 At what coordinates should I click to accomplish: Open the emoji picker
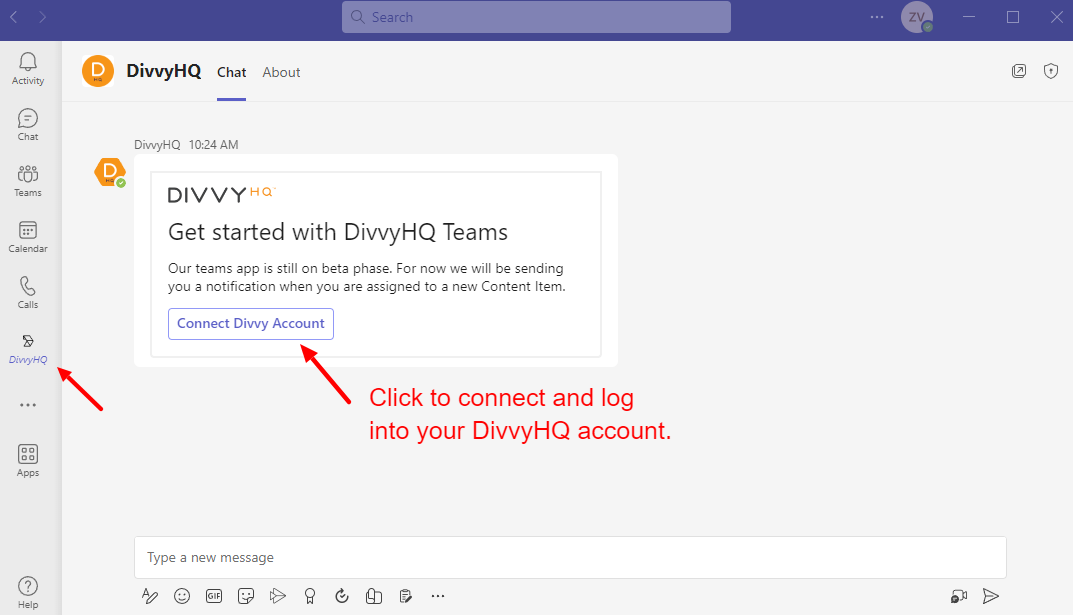[x=182, y=597]
